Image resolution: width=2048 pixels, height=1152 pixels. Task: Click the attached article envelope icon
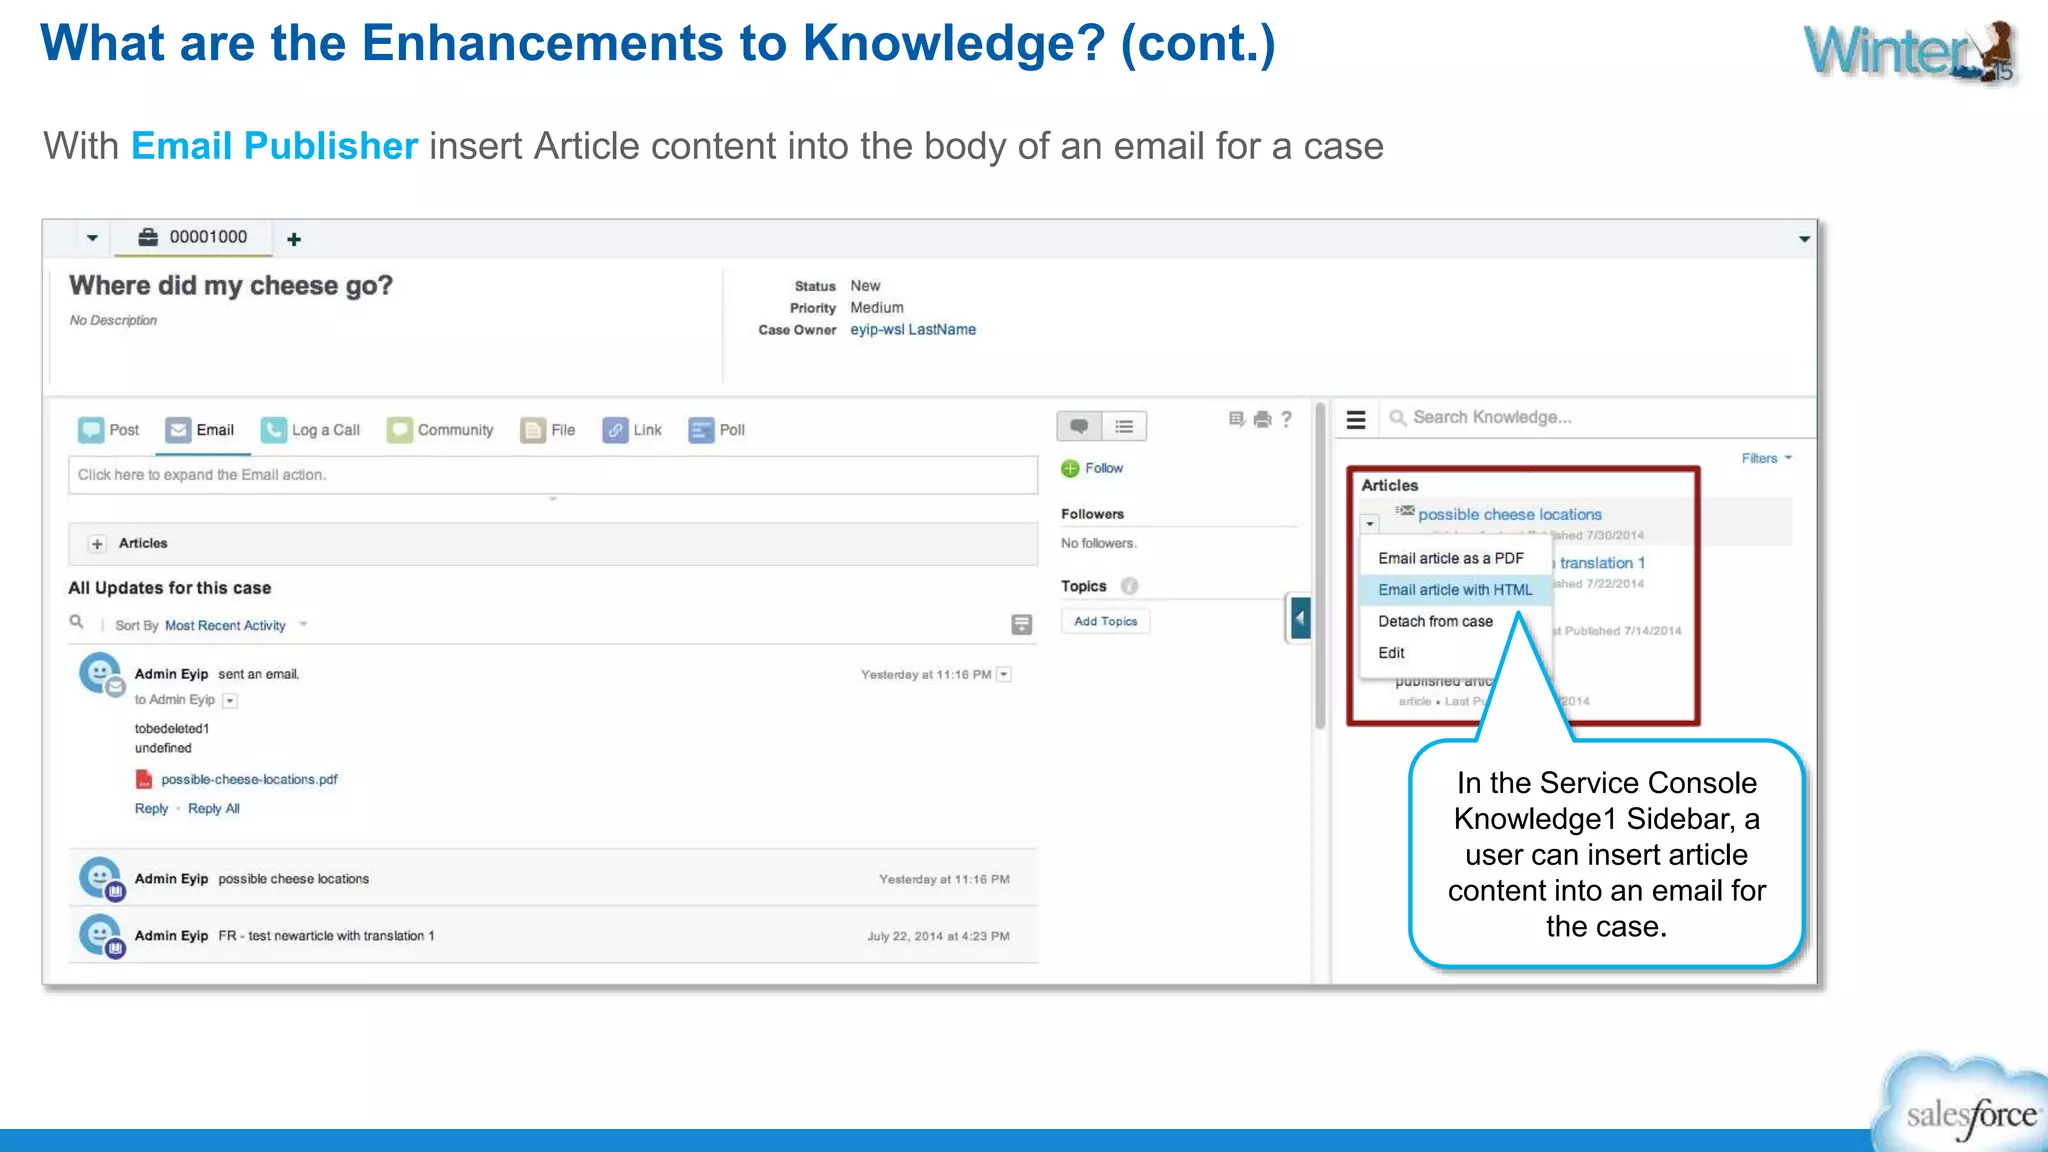coord(1405,511)
